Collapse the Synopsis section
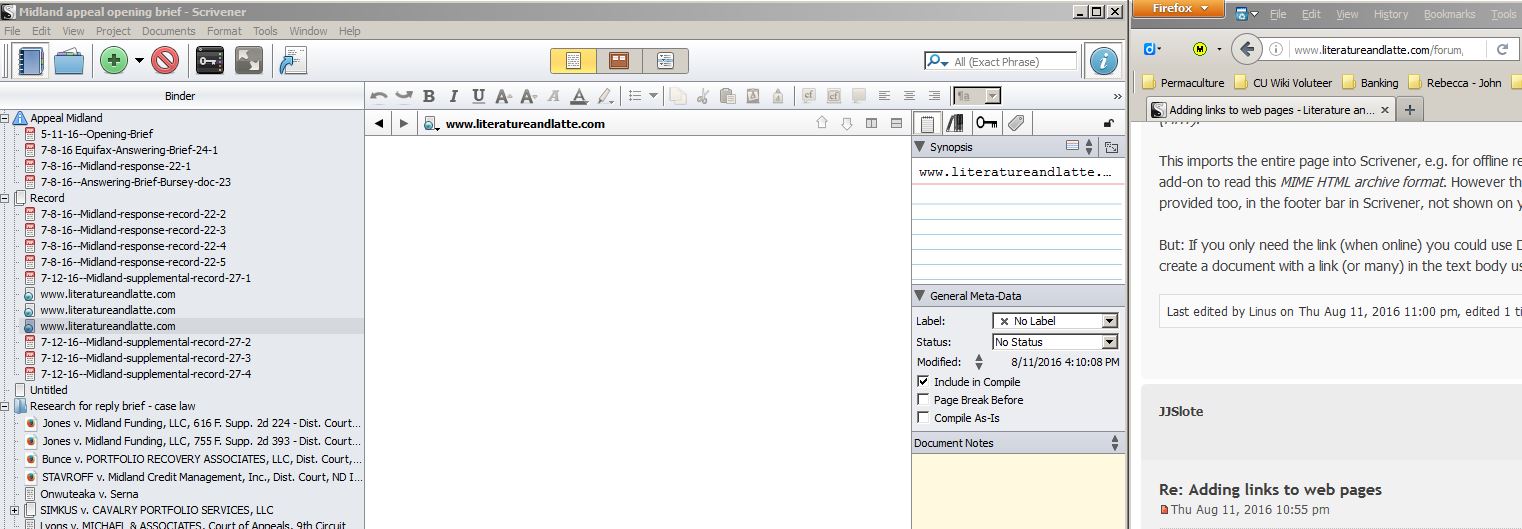Image resolution: width=1522 pixels, height=529 pixels. [x=920, y=147]
